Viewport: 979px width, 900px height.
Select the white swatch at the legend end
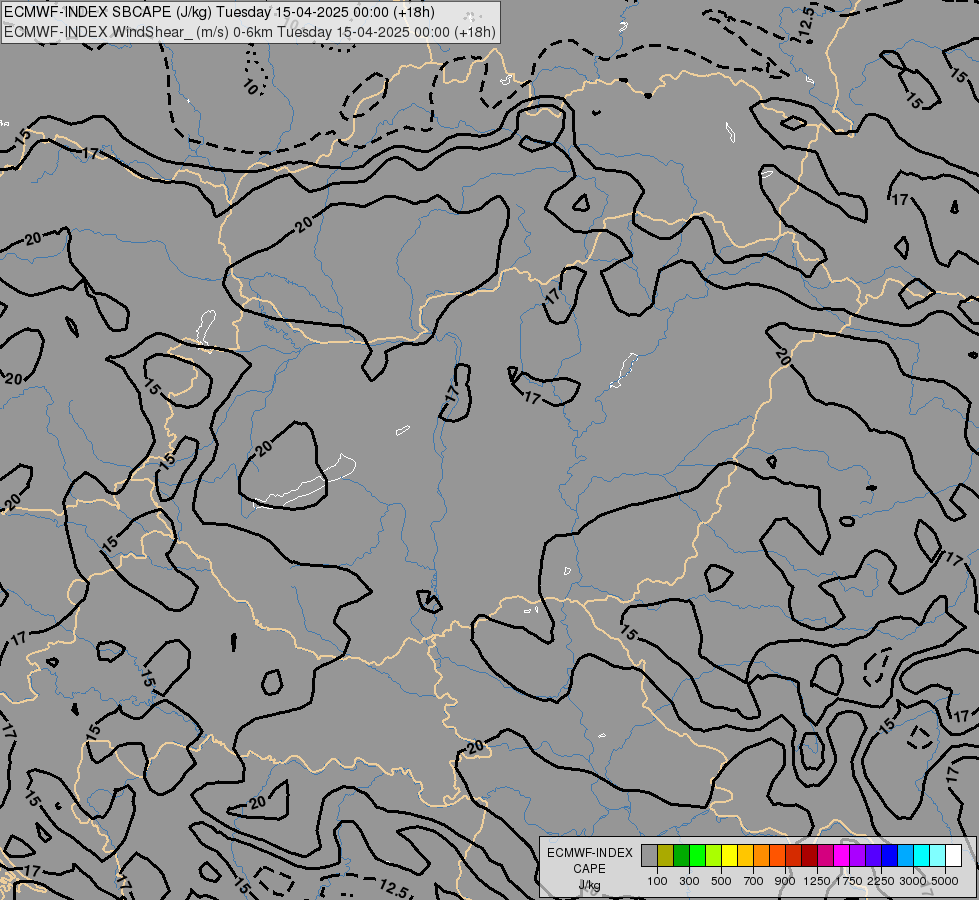pyautogui.click(x=953, y=855)
